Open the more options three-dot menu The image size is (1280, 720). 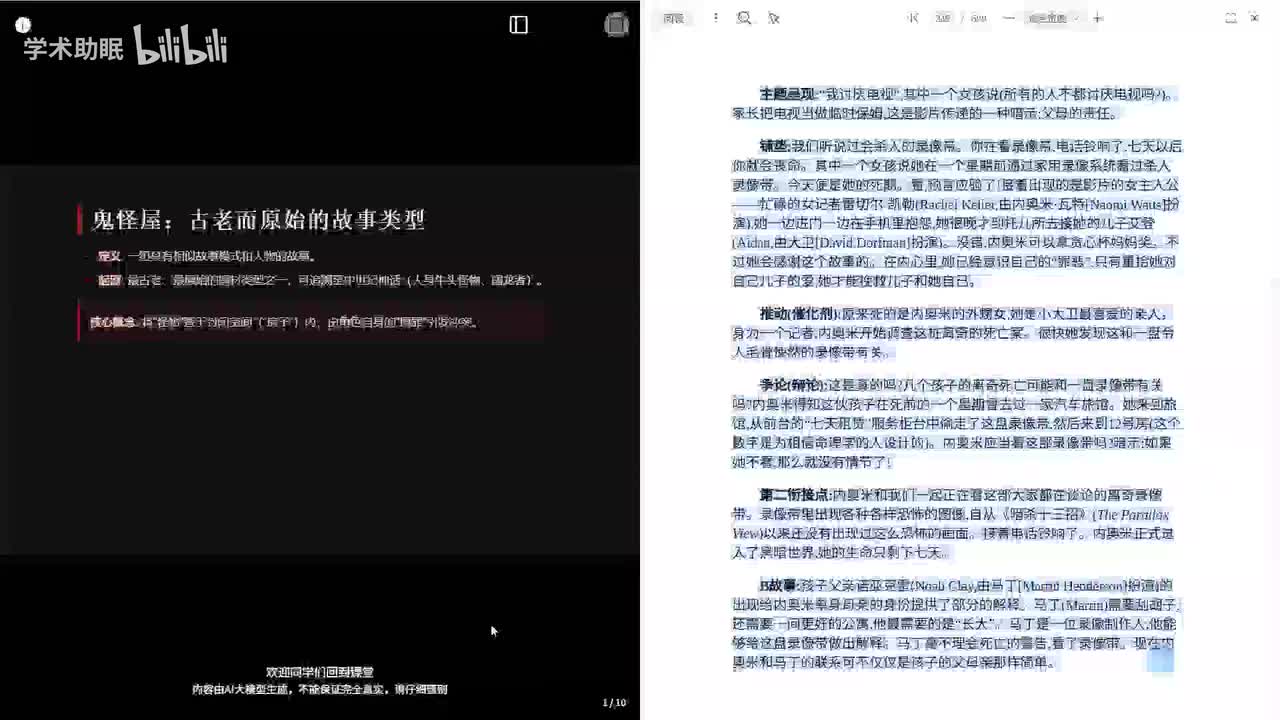tap(715, 18)
